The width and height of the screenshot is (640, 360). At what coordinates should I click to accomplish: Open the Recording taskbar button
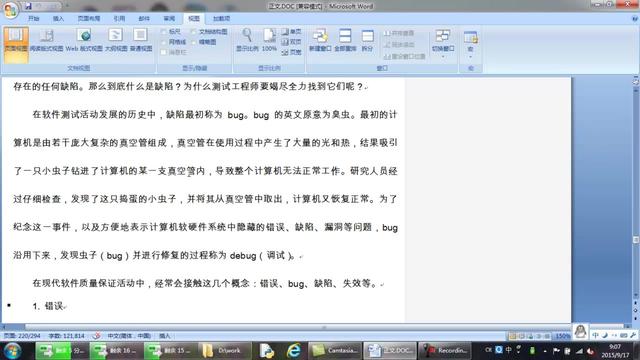click(445, 351)
